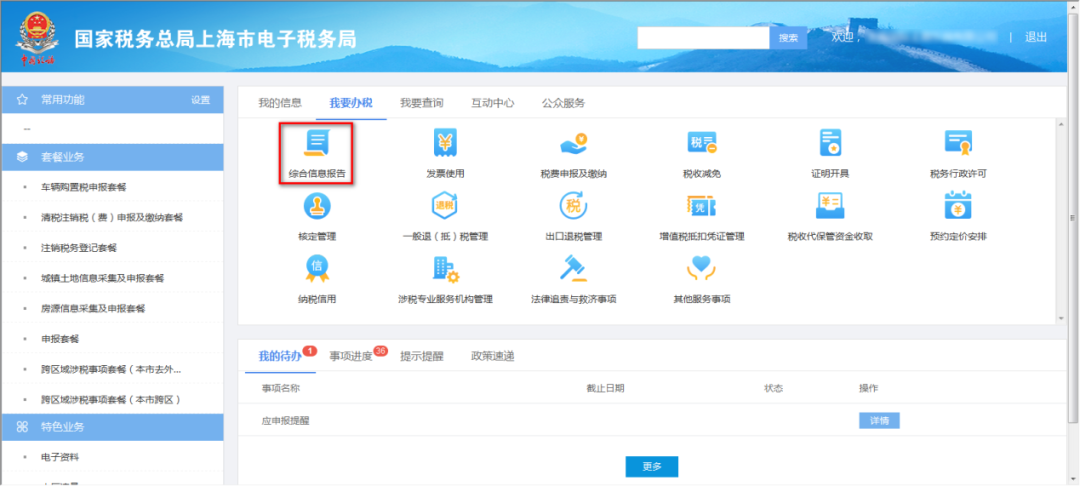Open 出口退税管理 icon
The width and height of the screenshot is (1080, 486).
(573, 206)
